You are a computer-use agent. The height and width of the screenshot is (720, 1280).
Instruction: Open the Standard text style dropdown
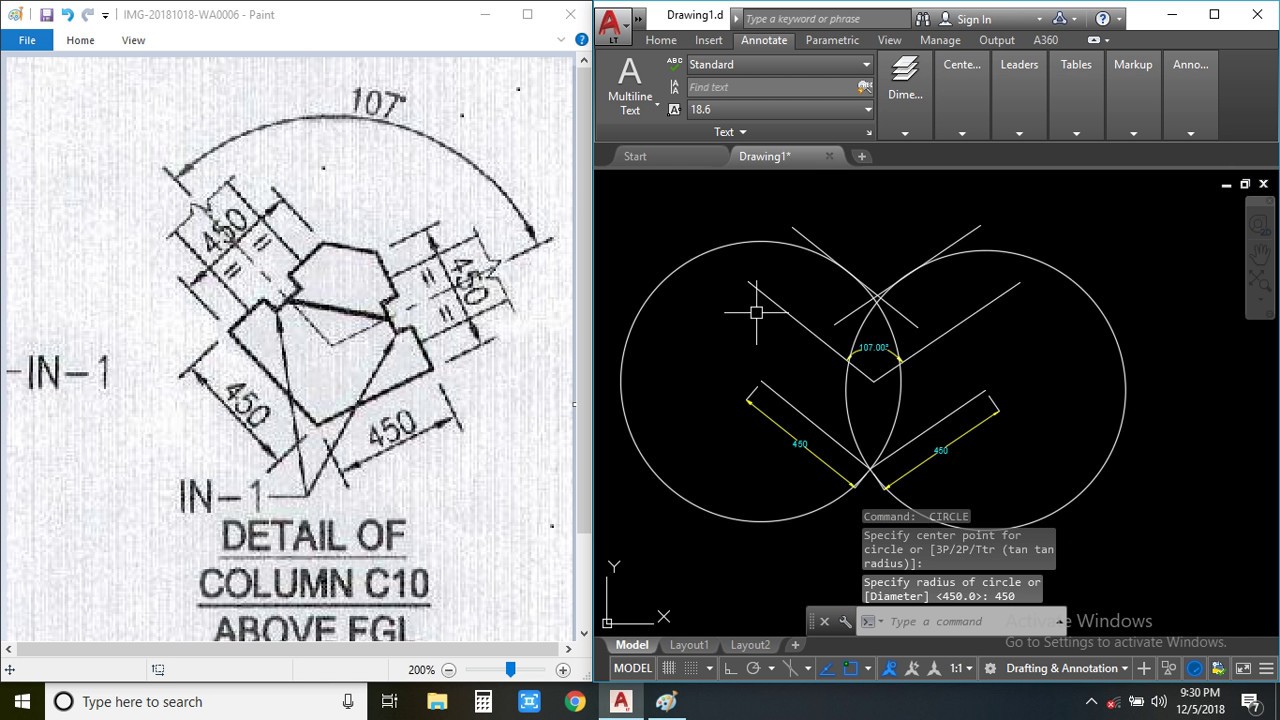(867, 64)
